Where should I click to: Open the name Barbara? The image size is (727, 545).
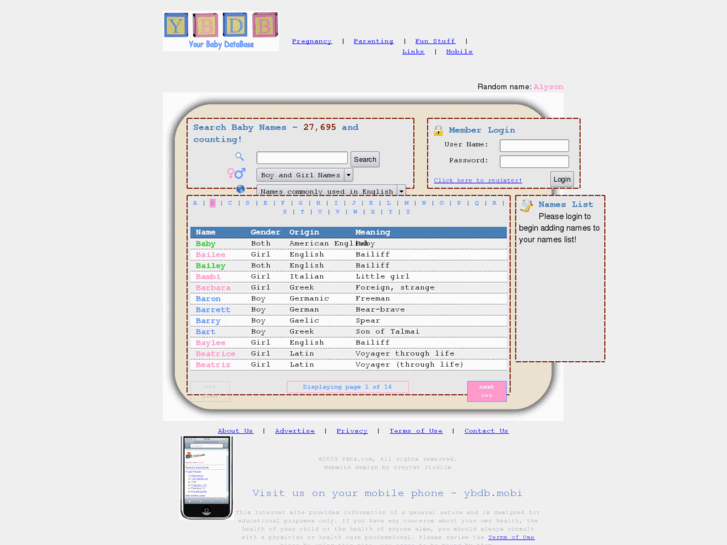(x=213, y=288)
